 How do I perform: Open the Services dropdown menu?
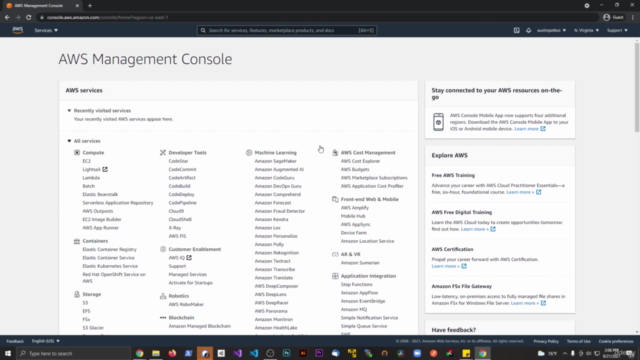coord(46,30)
